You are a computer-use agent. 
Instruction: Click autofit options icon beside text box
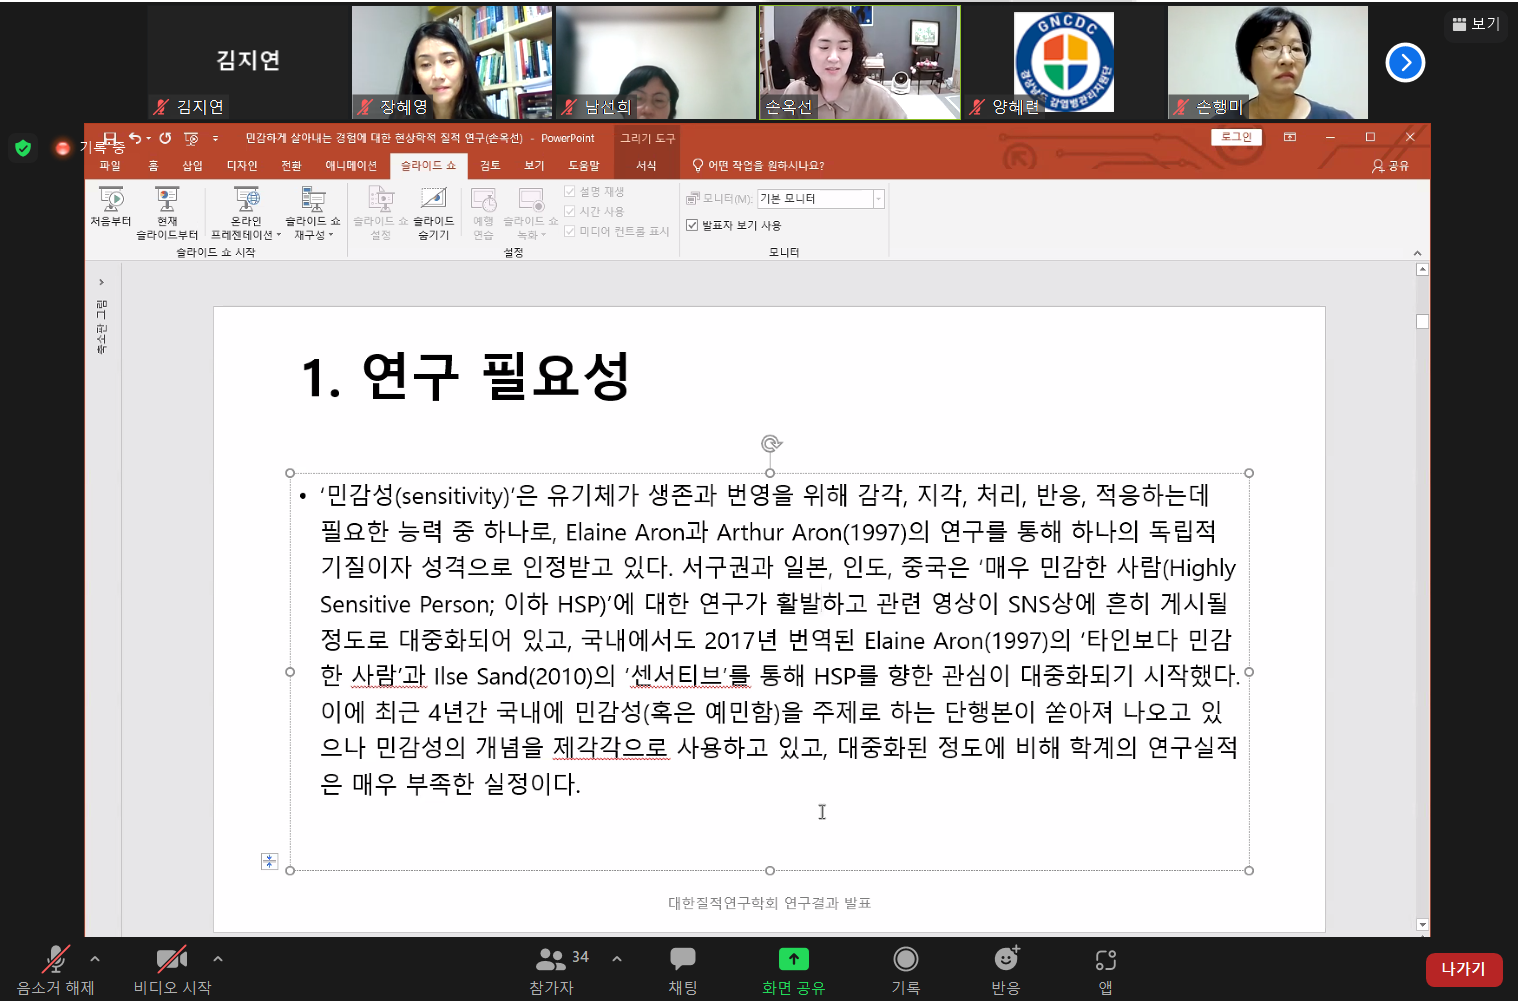(x=269, y=861)
